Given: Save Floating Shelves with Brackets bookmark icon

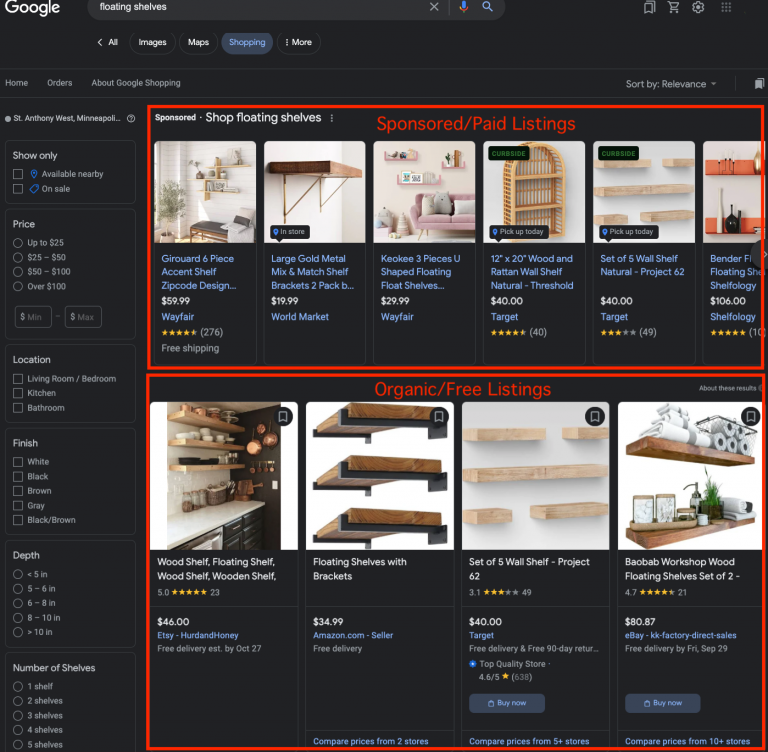Looking at the screenshot, I should tap(439, 416).
